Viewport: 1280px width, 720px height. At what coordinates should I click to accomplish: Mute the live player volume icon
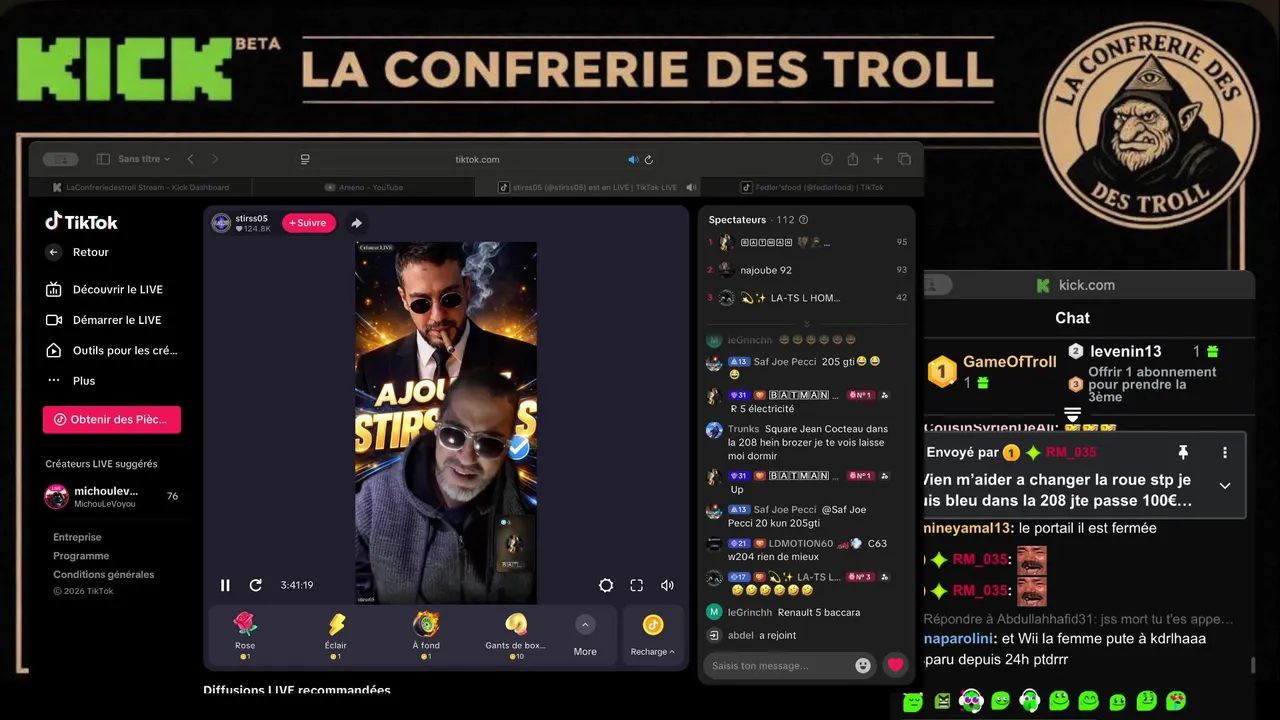point(667,585)
